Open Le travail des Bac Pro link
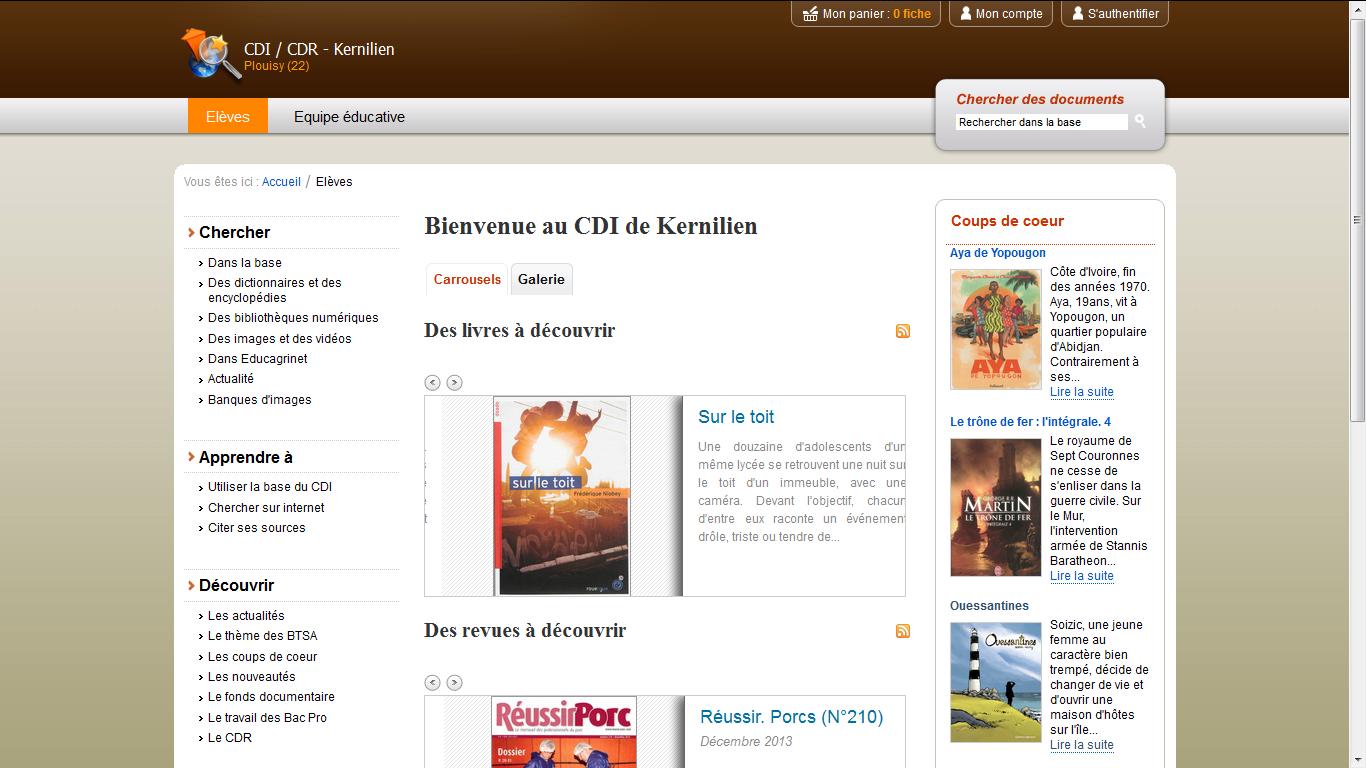The width and height of the screenshot is (1366, 768). (x=267, y=718)
